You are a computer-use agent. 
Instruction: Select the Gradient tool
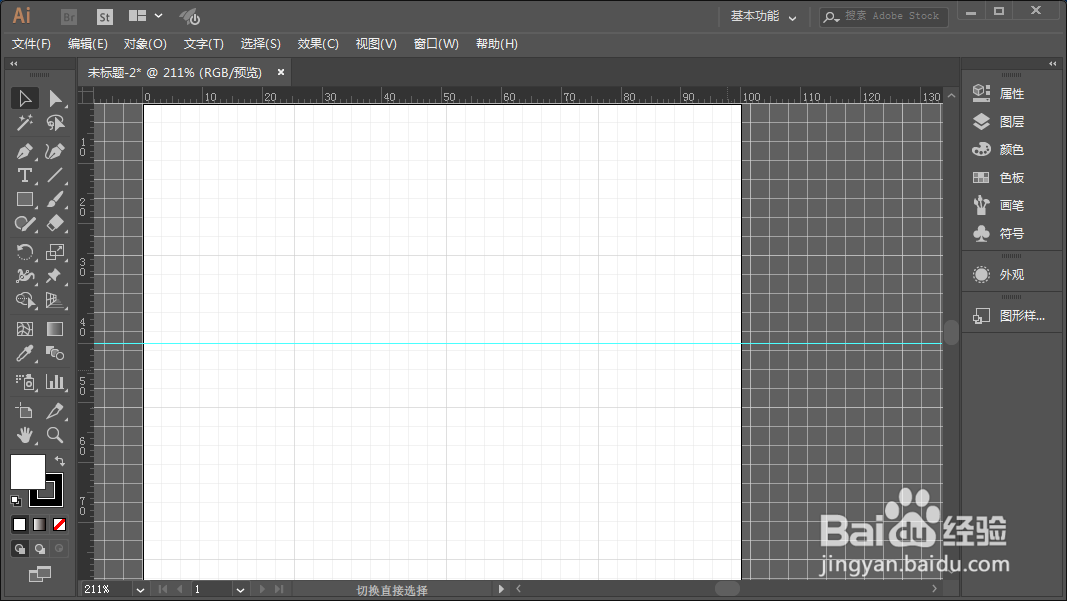pyautogui.click(x=55, y=329)
